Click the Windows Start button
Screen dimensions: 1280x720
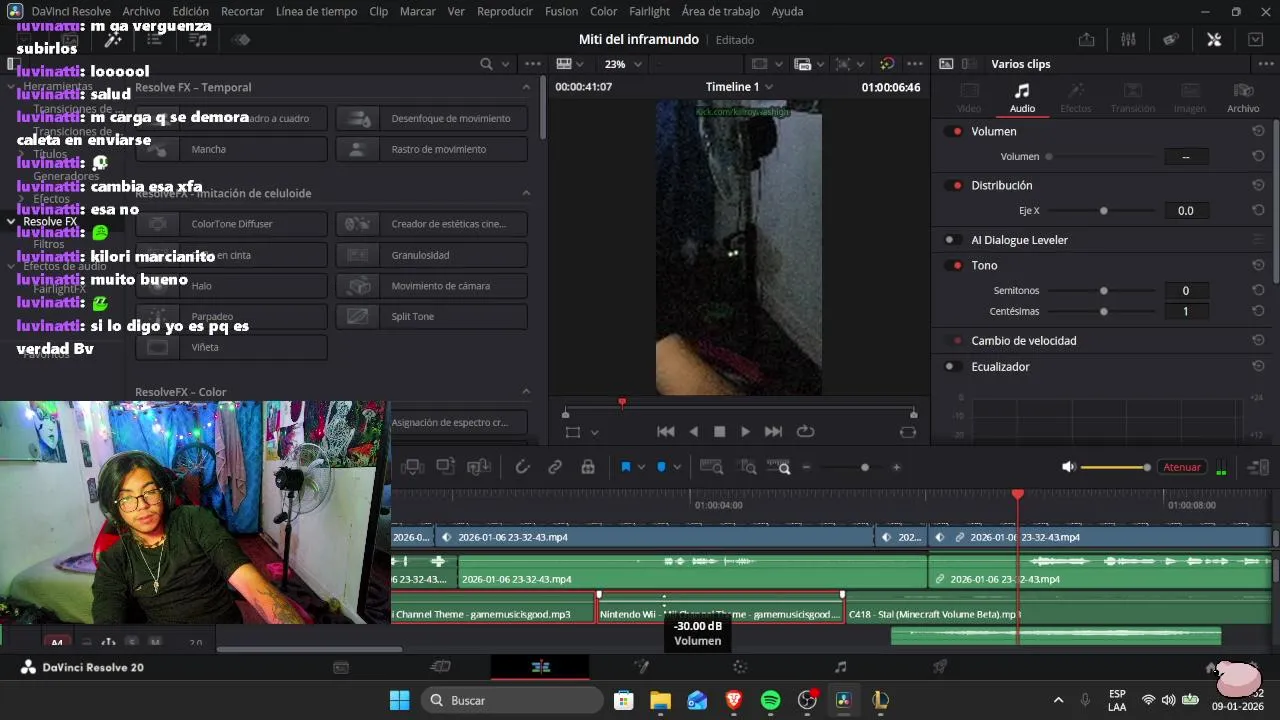tap(399, 700)
